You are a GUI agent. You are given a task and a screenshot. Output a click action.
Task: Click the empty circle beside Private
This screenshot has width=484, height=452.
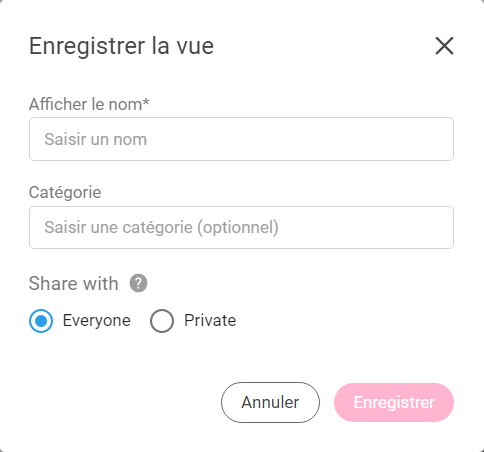[162, 321]
